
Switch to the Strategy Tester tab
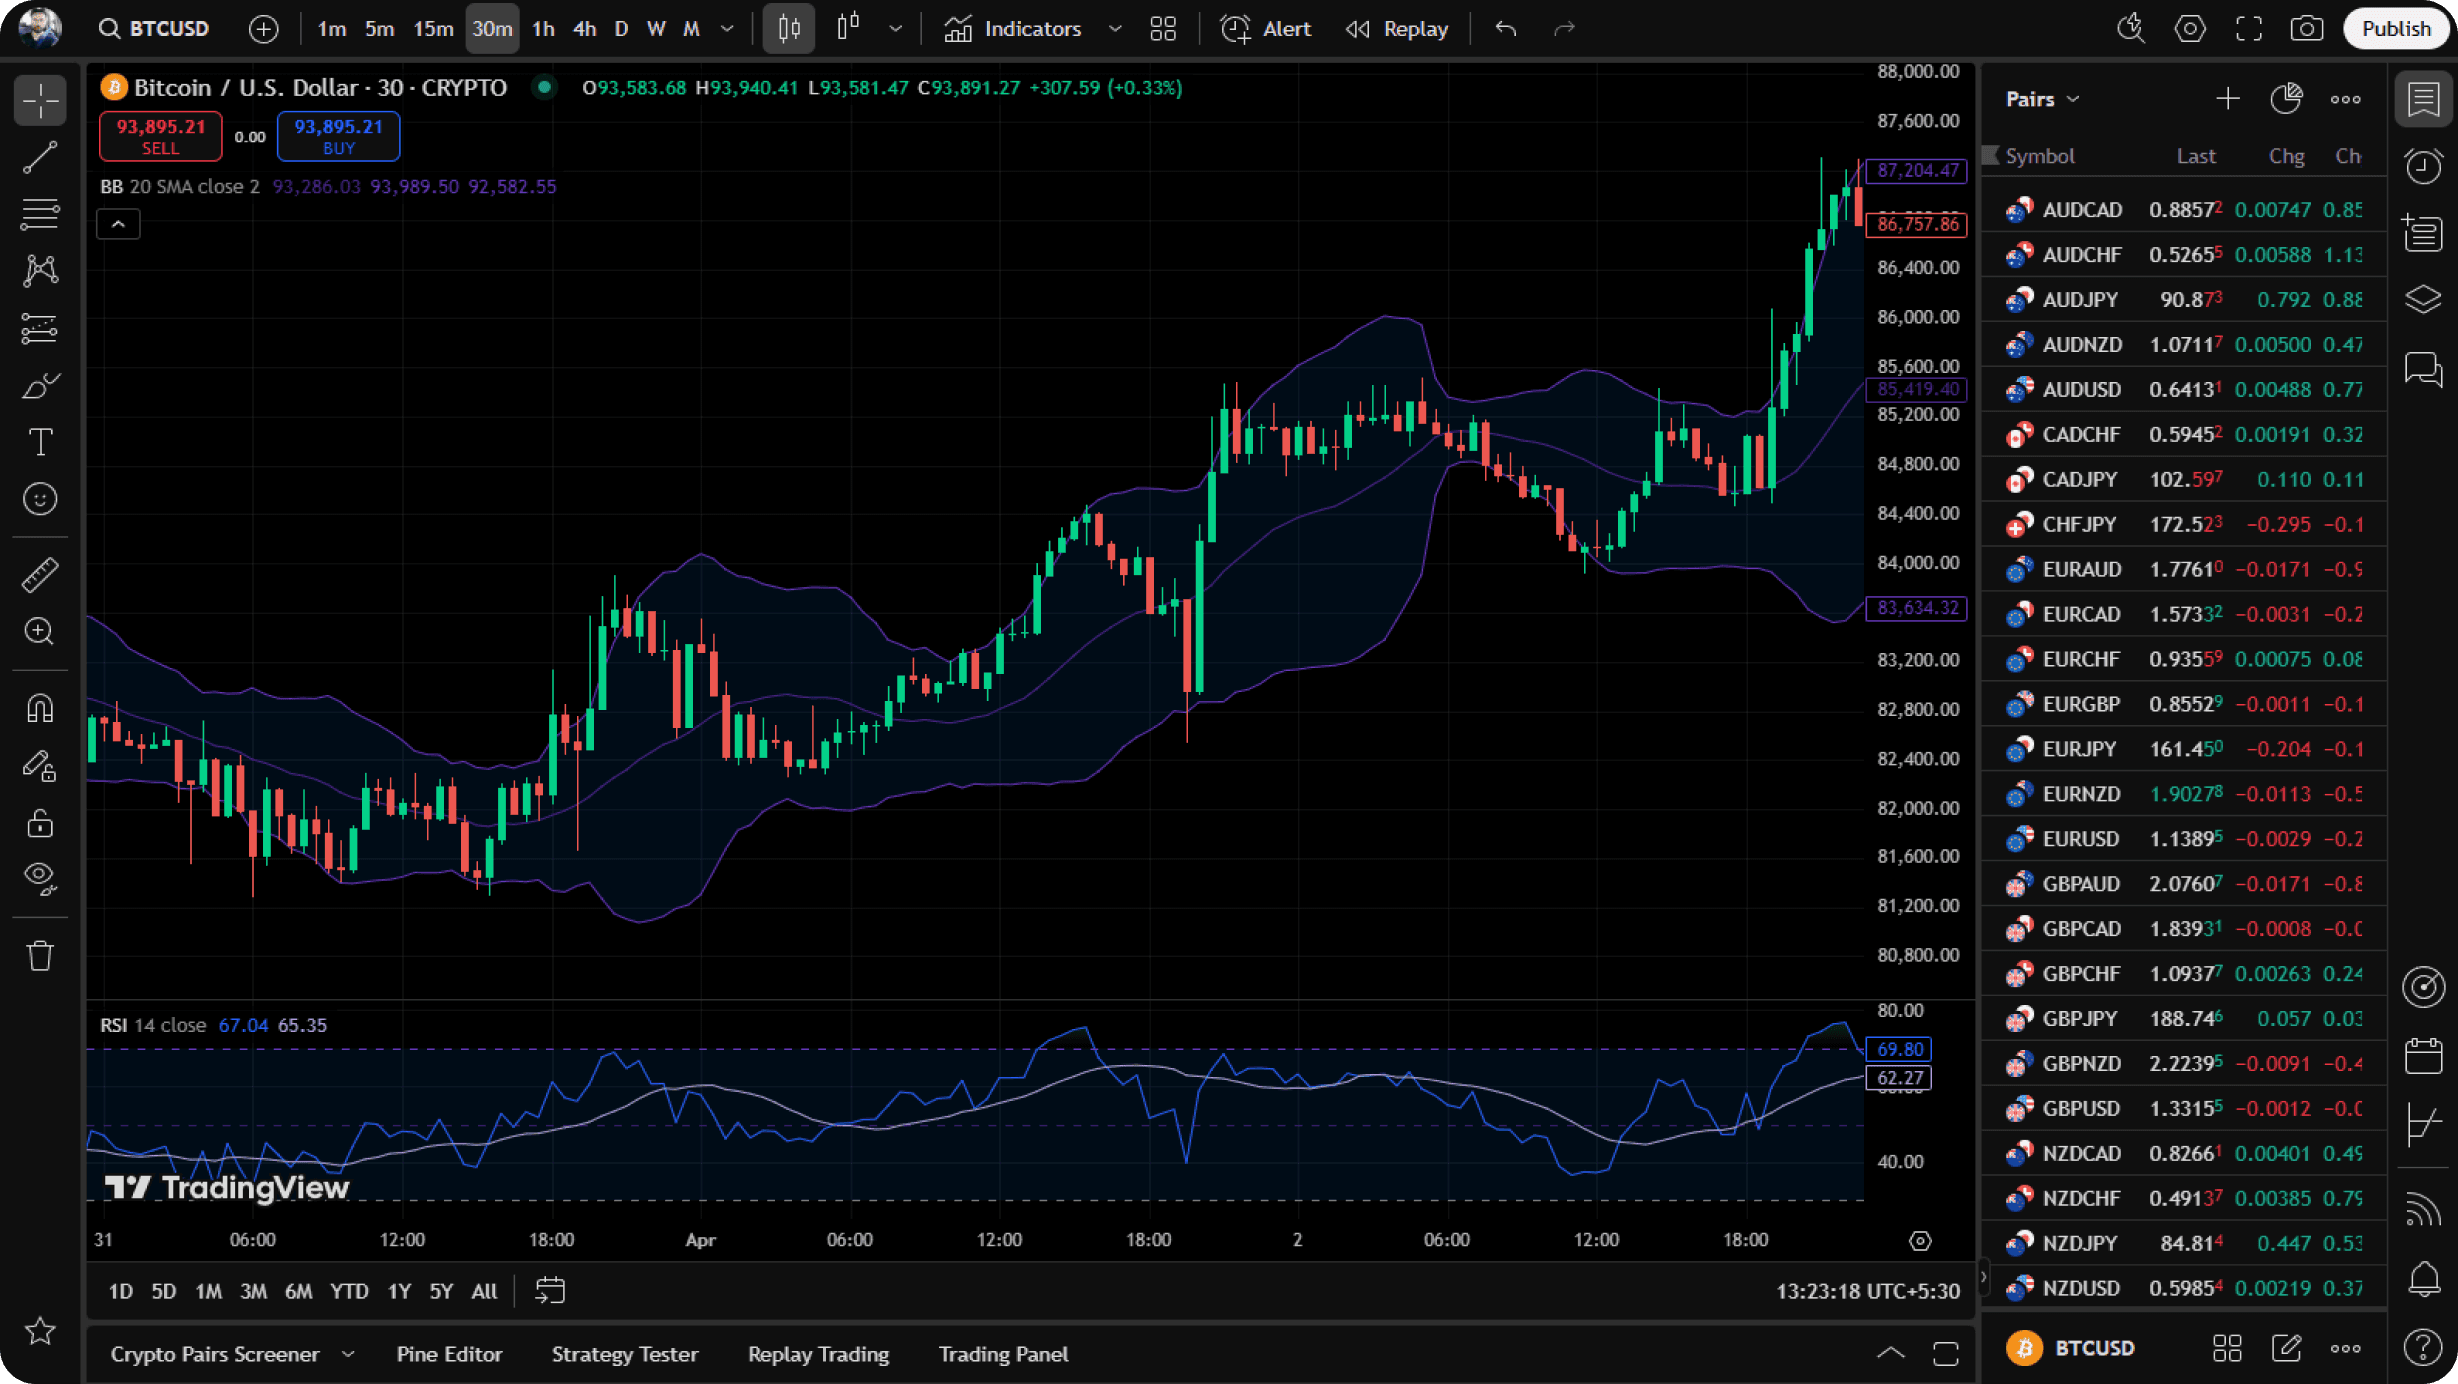tap(624, 1353)
